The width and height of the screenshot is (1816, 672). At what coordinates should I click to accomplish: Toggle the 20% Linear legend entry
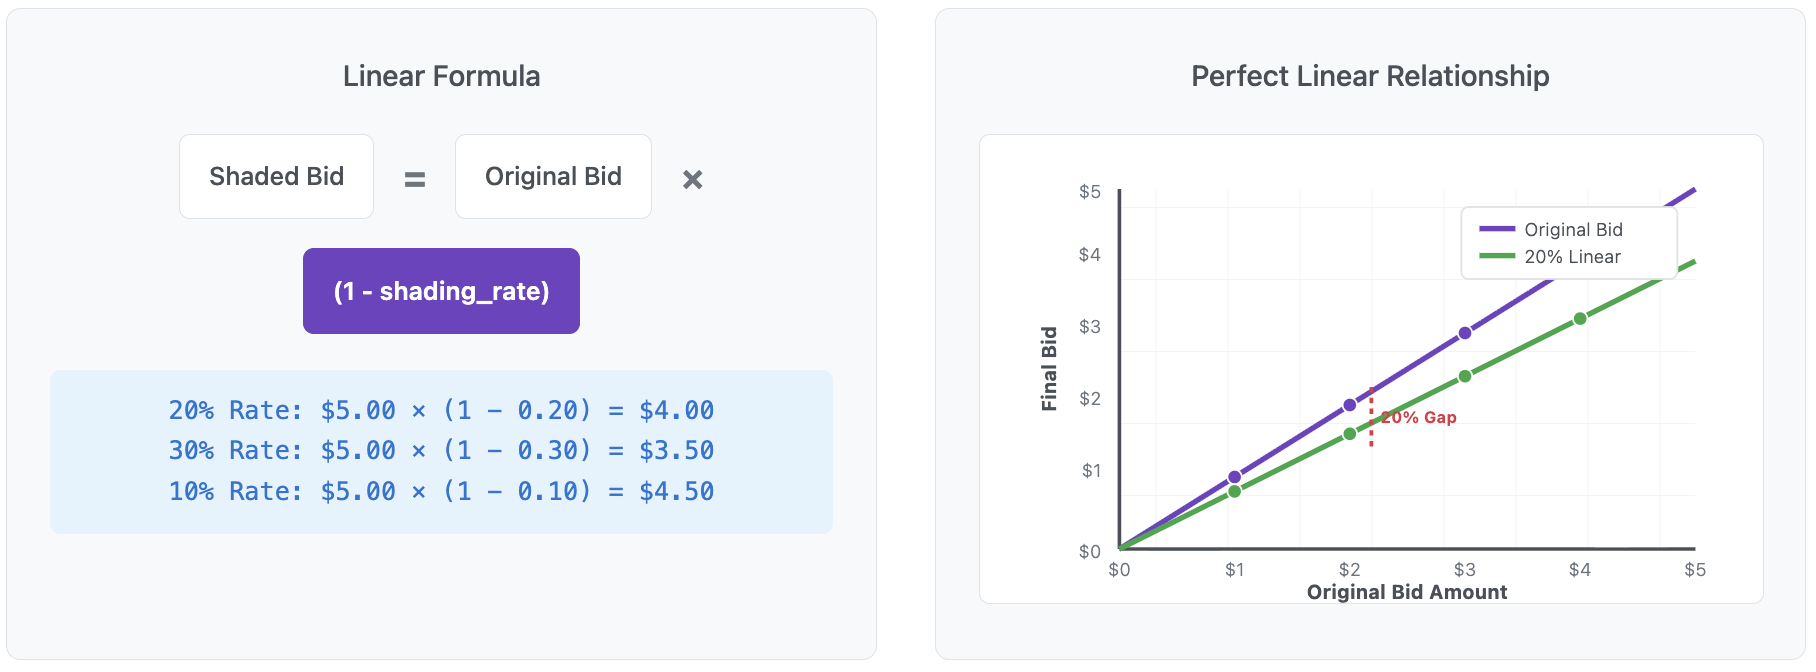tap(1572, 257)
